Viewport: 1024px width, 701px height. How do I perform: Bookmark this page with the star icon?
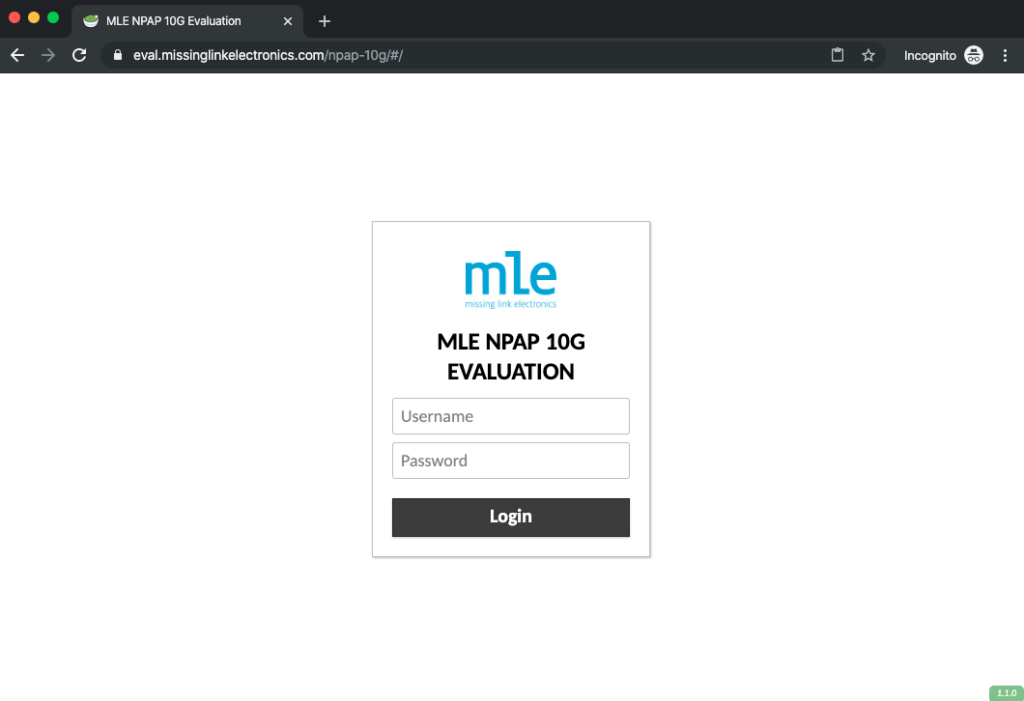point(868,56)
